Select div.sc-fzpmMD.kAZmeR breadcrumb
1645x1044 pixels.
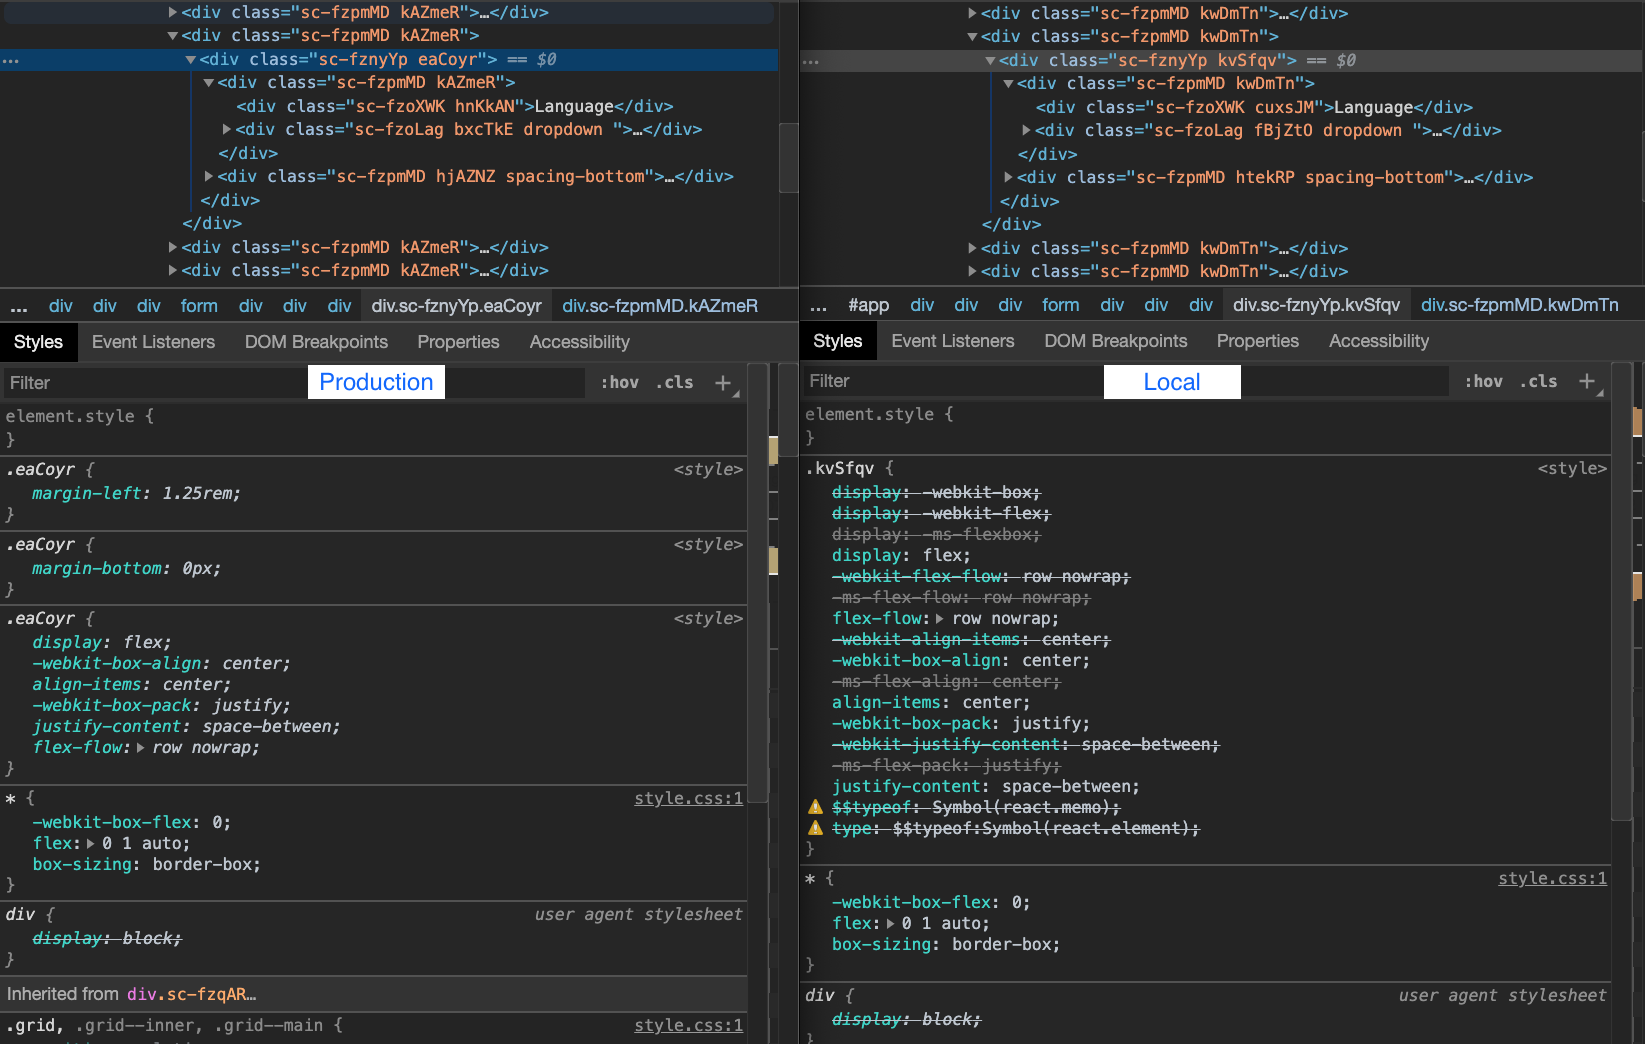[x=660, y=306]
